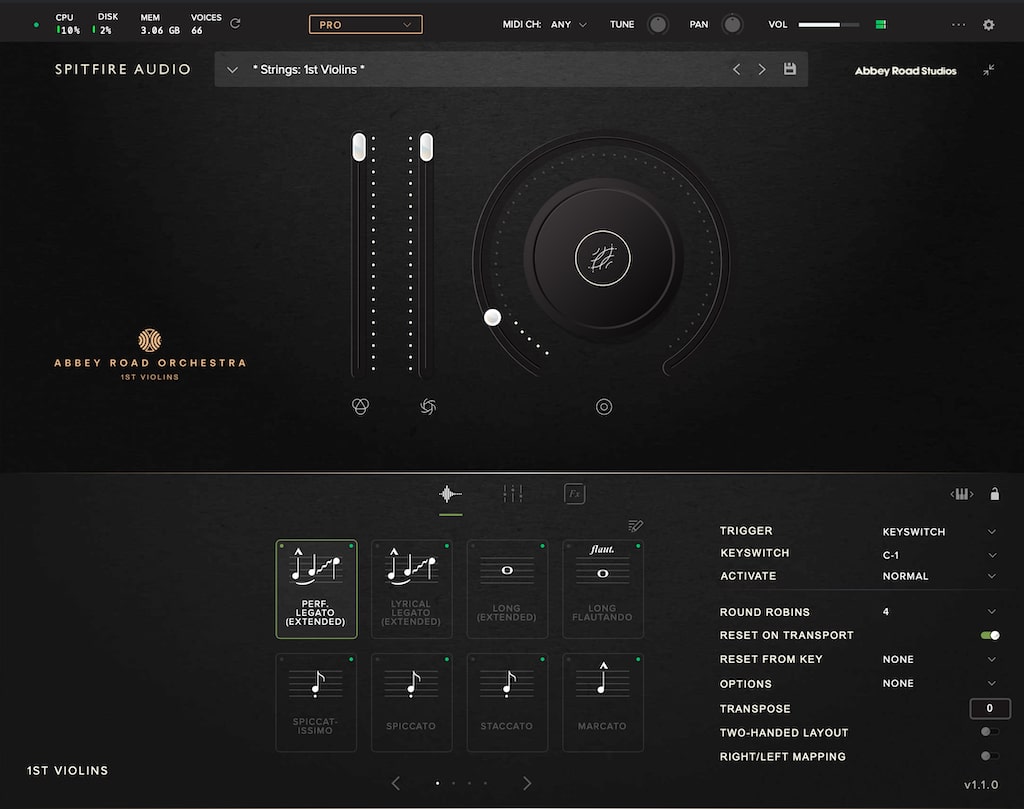Click the CPU 10% readout
This screenshot has width=1024, height=809.
click(67, 24)
